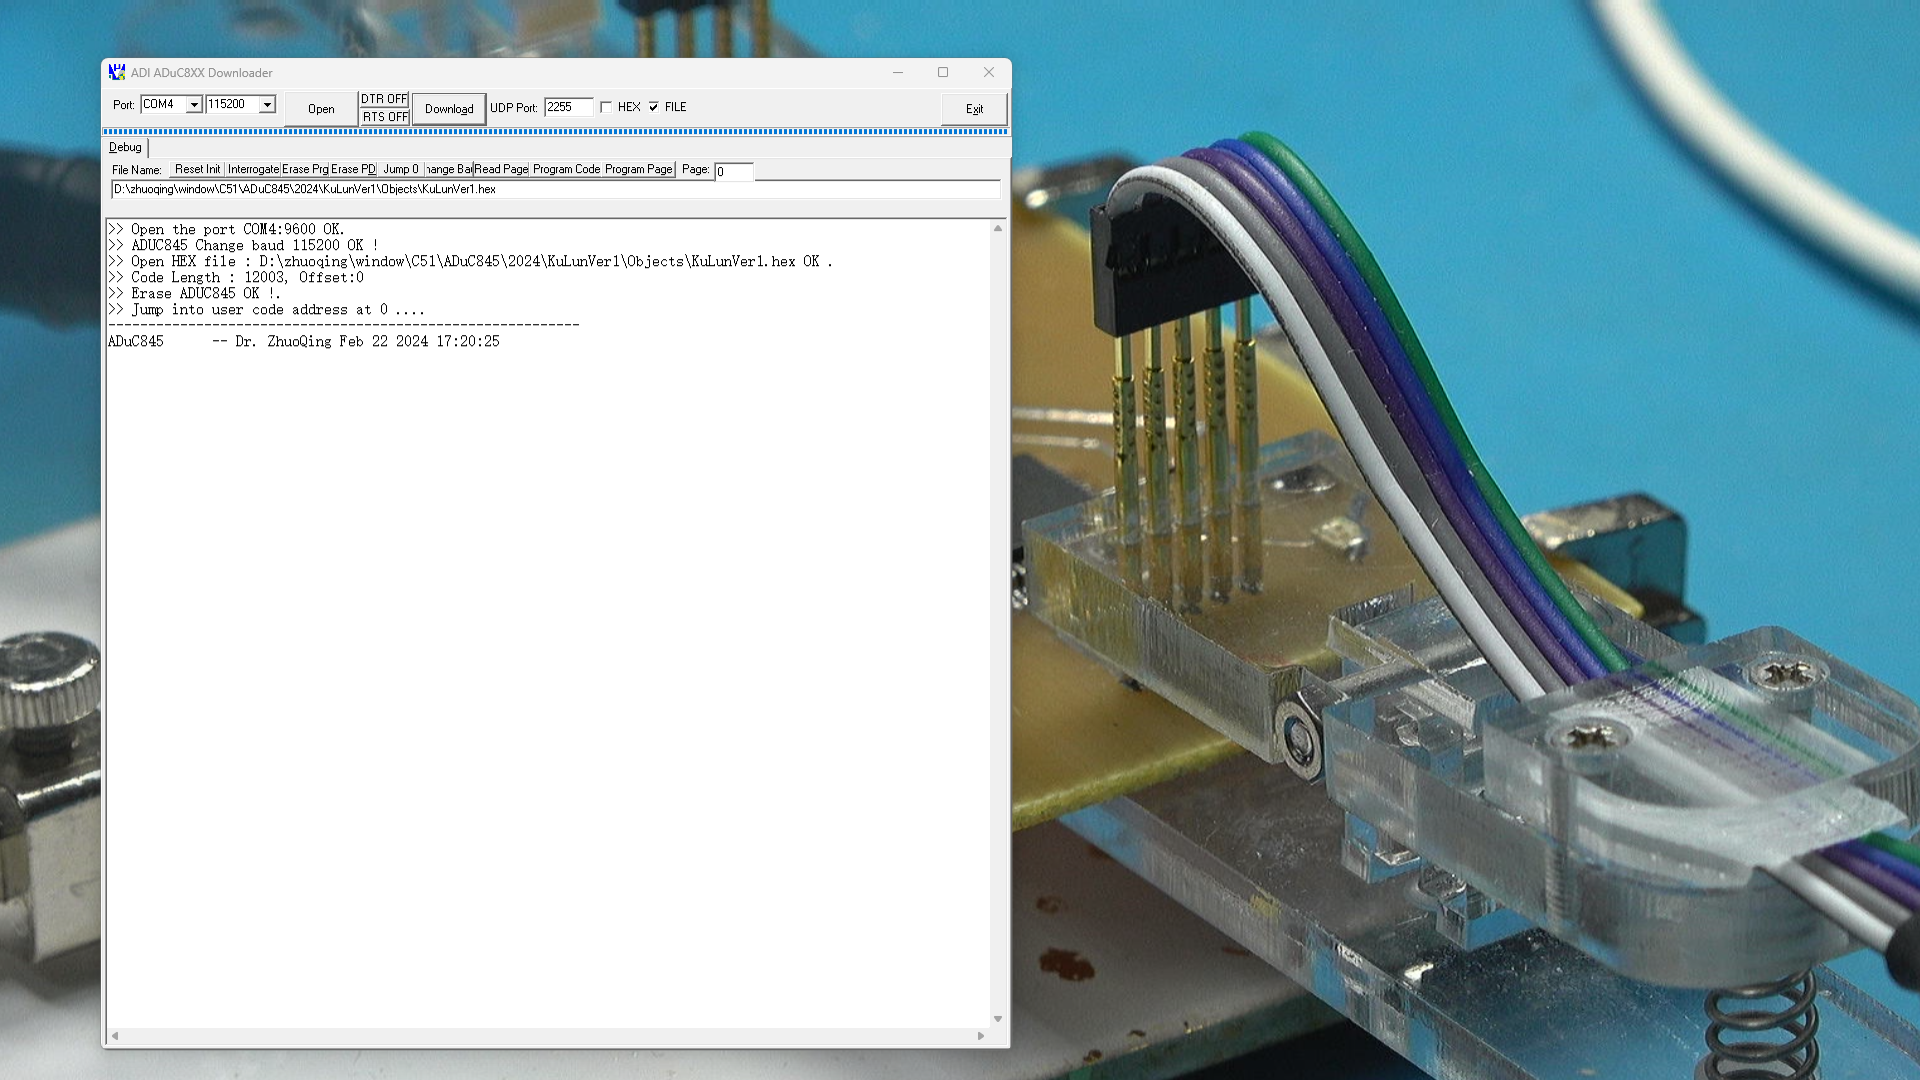The height and width of the screenshot is (1080, 1920).
Task: Click the Jump 0 button
Action: point(399,169)
